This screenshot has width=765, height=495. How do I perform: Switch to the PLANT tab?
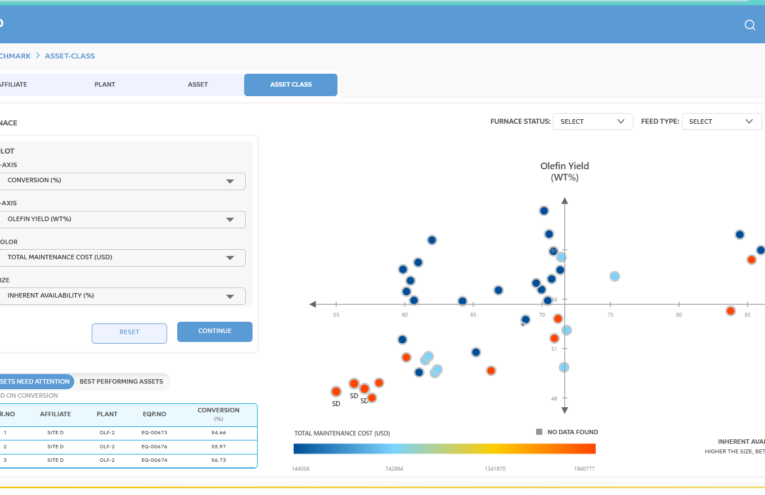tap(105, 84)
